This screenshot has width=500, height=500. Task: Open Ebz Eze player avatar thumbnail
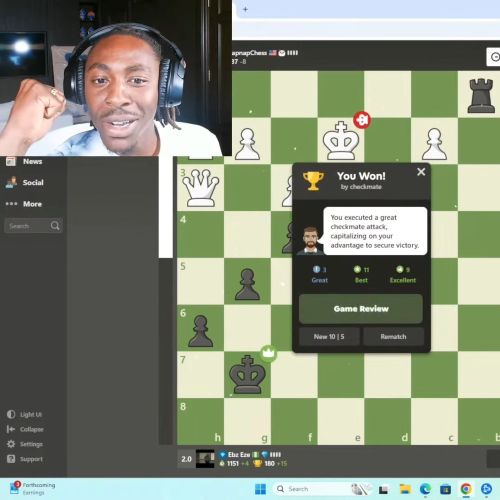tap(205, 459)
